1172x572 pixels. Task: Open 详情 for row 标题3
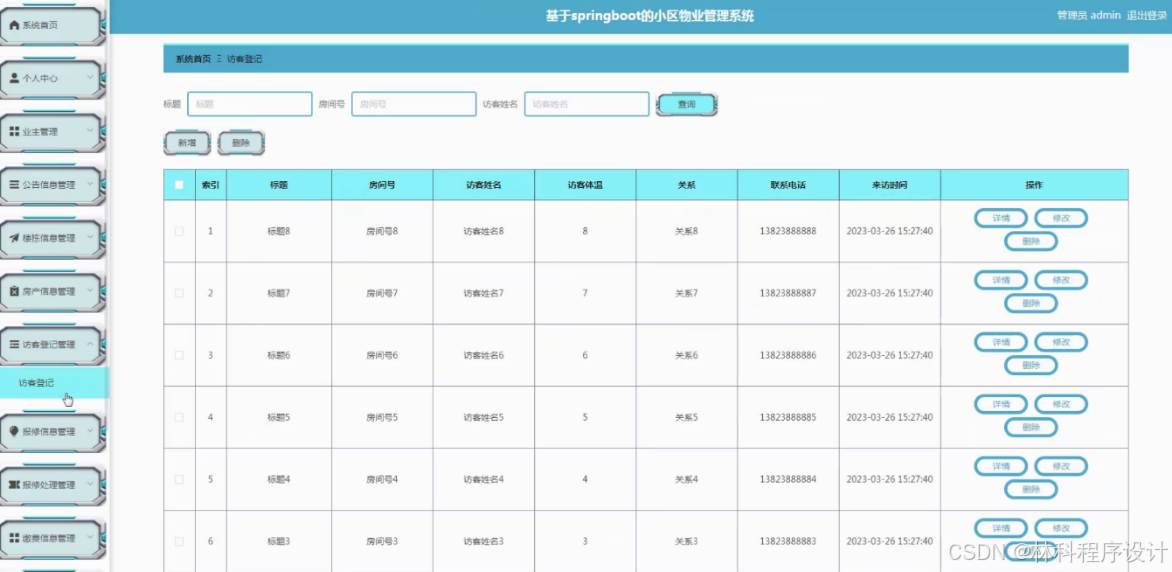coord(1001,528)
